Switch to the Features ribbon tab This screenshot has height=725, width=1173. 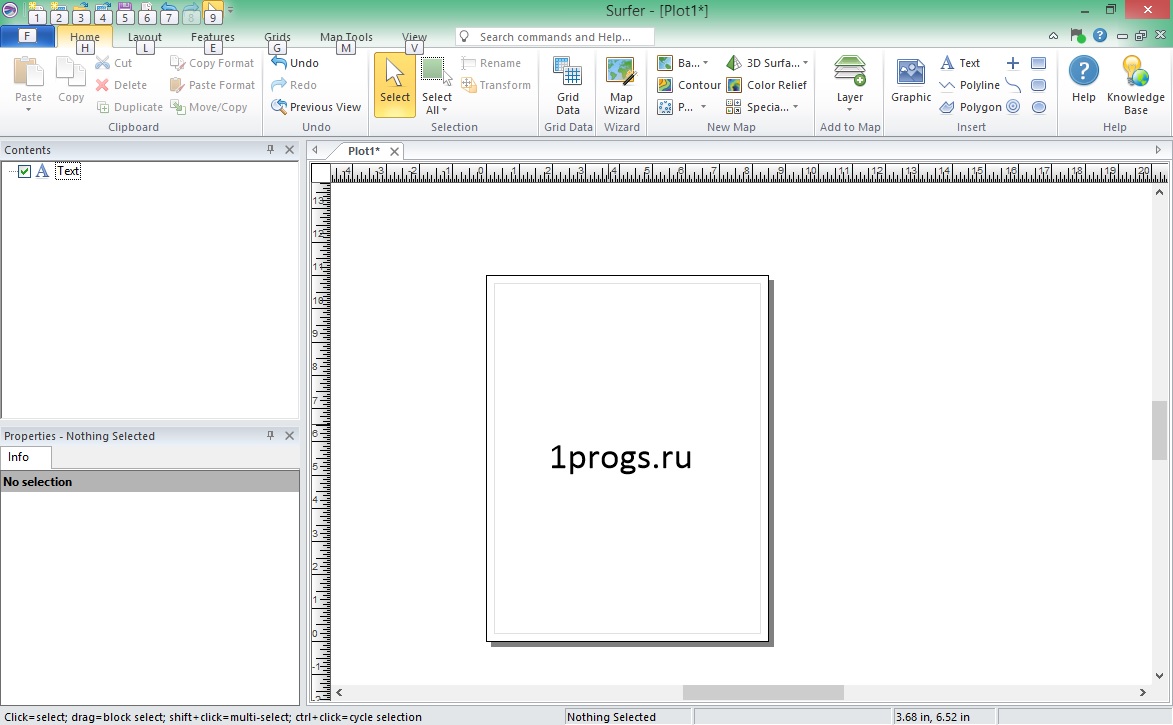(212, 37)
